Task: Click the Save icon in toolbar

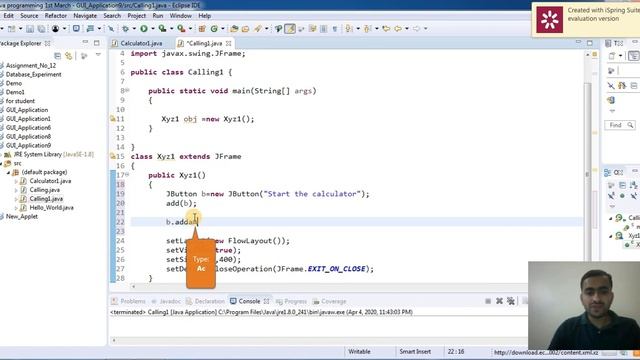Action: (30, 29)
